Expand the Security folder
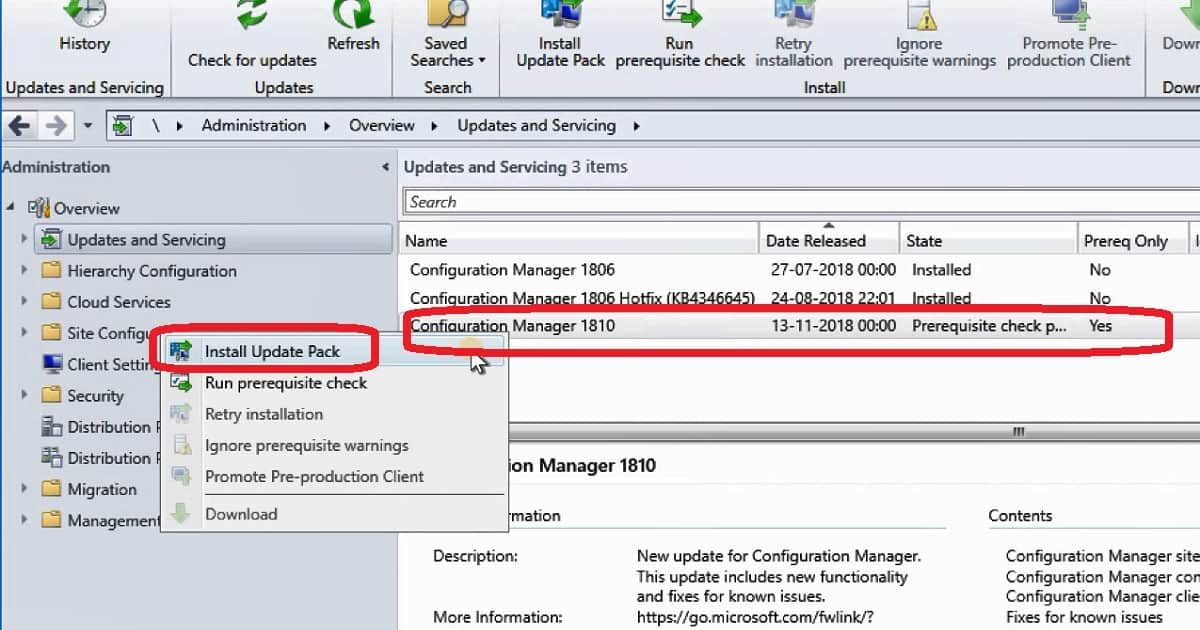 coord(24,396)
